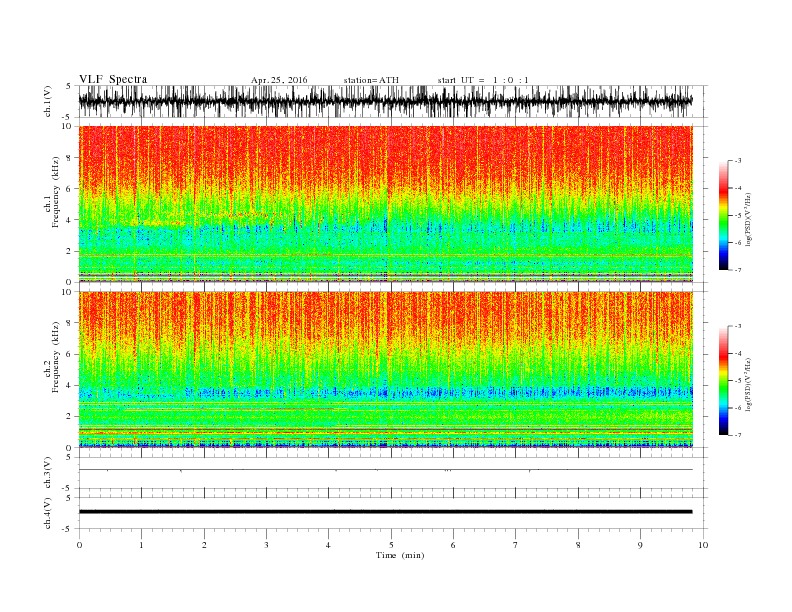Click the "4" kHz tick on ch.2 frequency axis
Screen dimensions: 792x612
70,386
